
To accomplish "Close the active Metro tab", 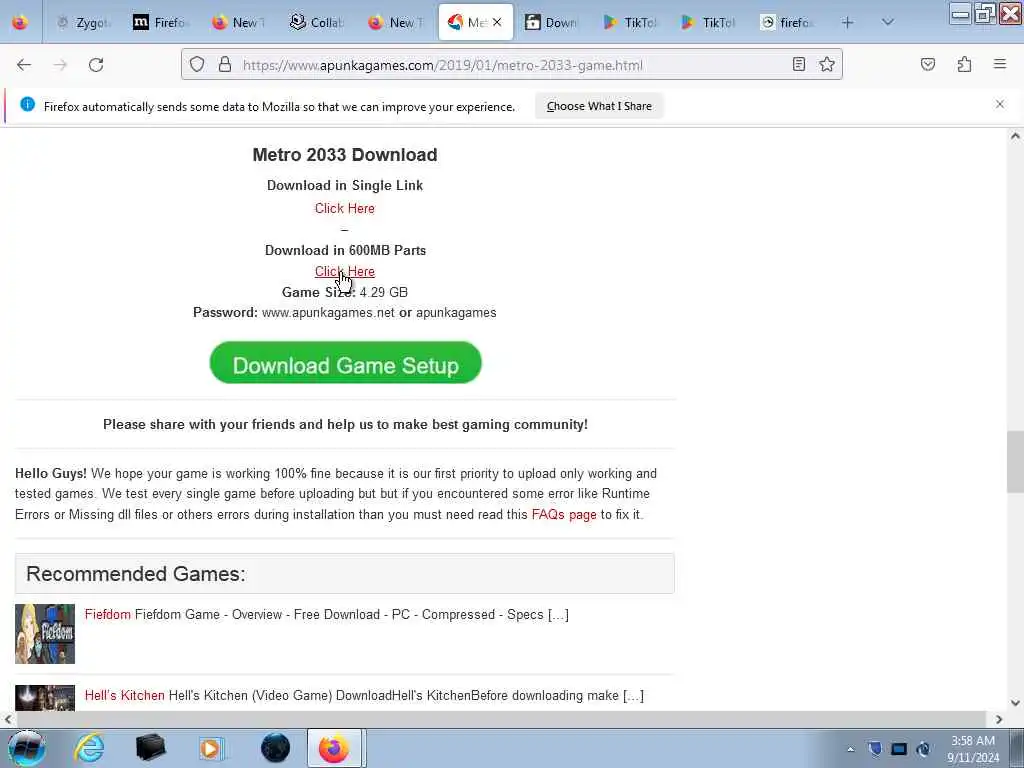I will 497,22.
